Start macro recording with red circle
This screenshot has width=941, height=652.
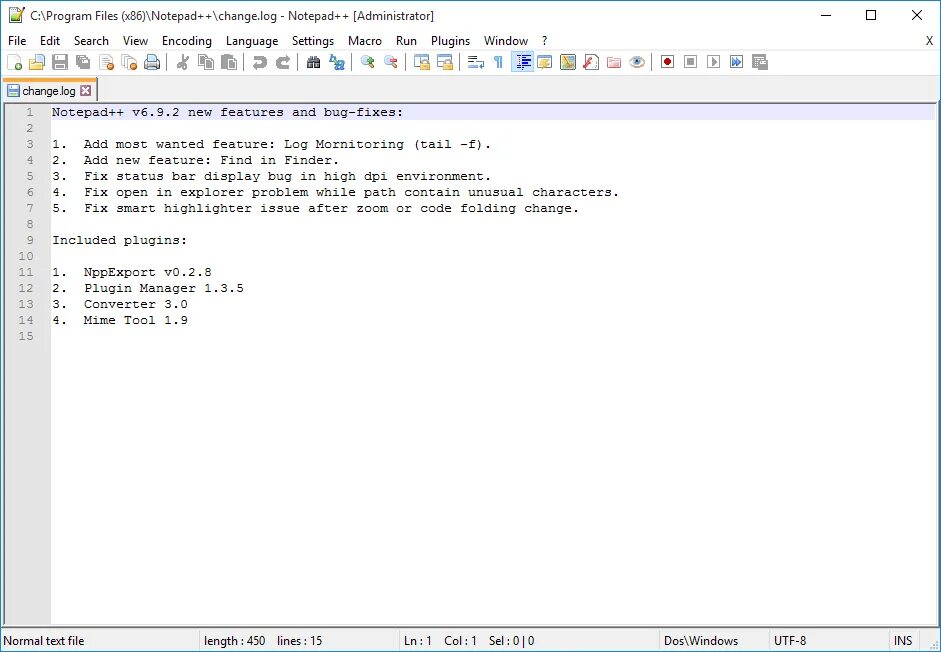tap(667, 62)
